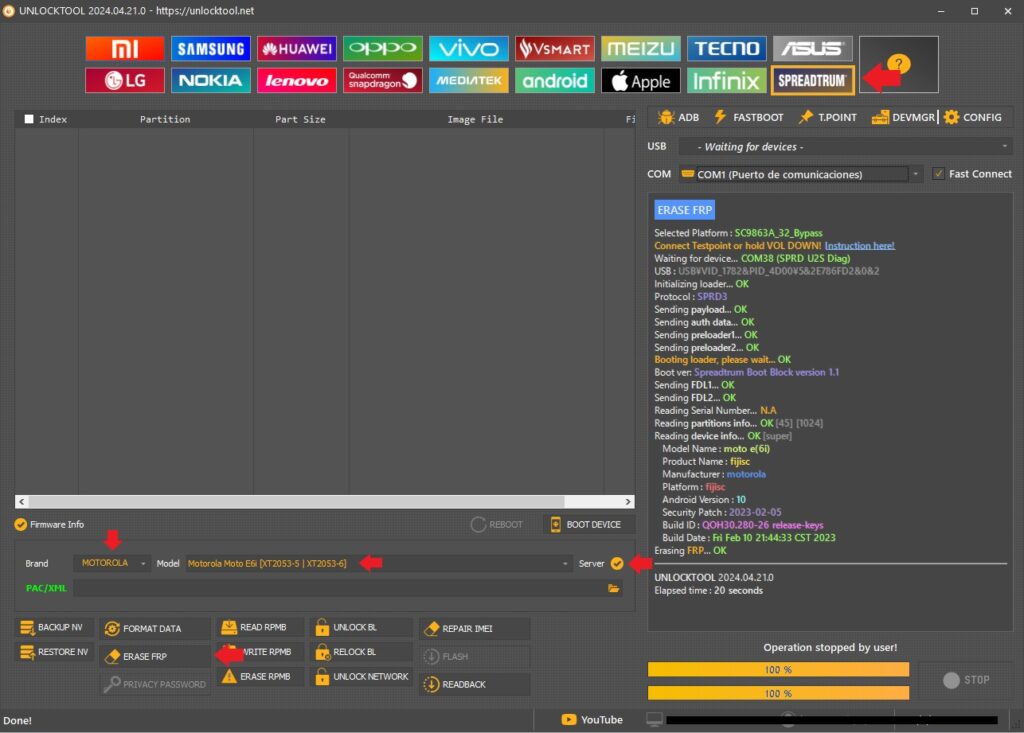Toggle the Index select-all checkbox
Image resolution: width=1024 pixels, height=733 pixels.
coord(29,119)
